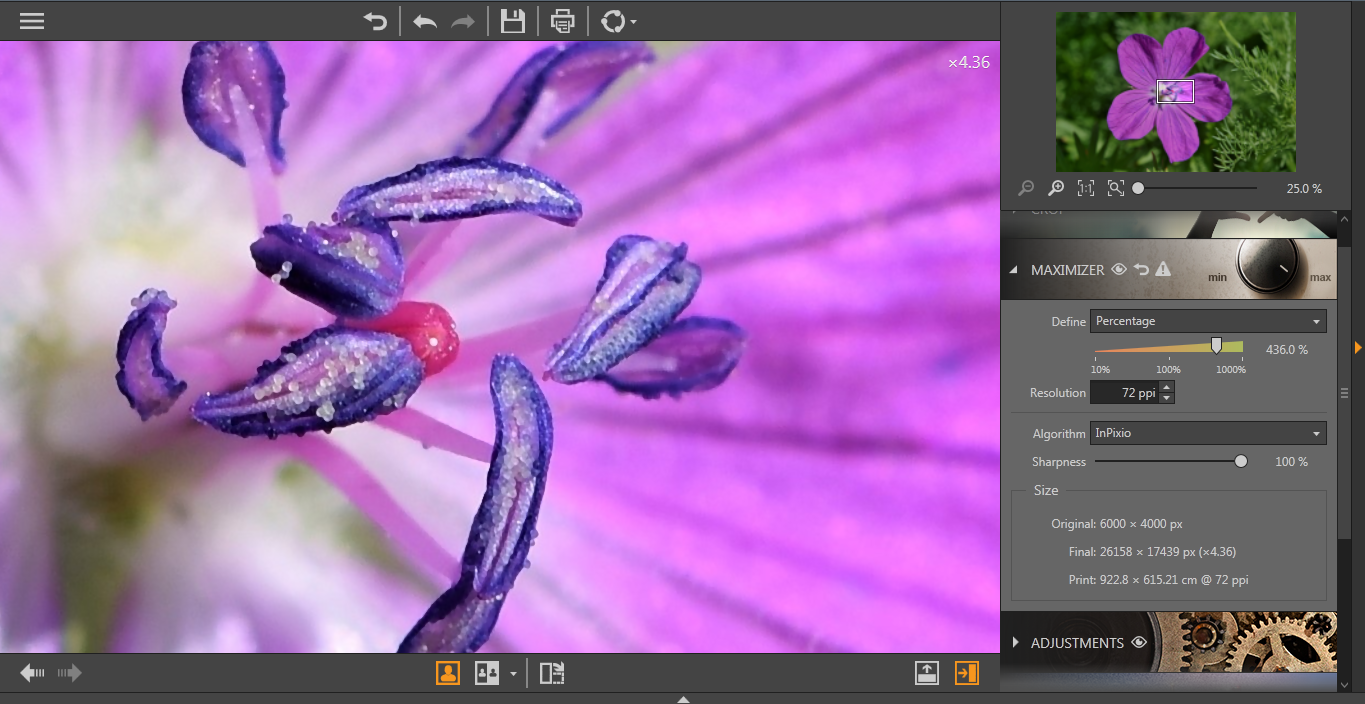Click the Maximizer warning triangle icon
The image size is (1365, 704).
pos(1163,269)
